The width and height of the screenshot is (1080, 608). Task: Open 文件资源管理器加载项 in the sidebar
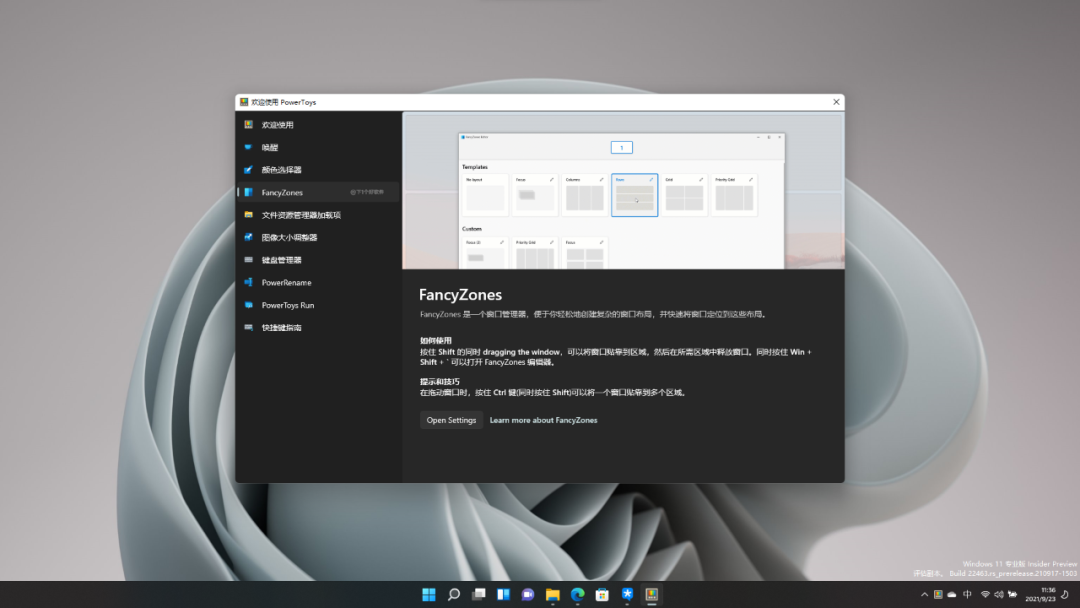coord(301,215)
